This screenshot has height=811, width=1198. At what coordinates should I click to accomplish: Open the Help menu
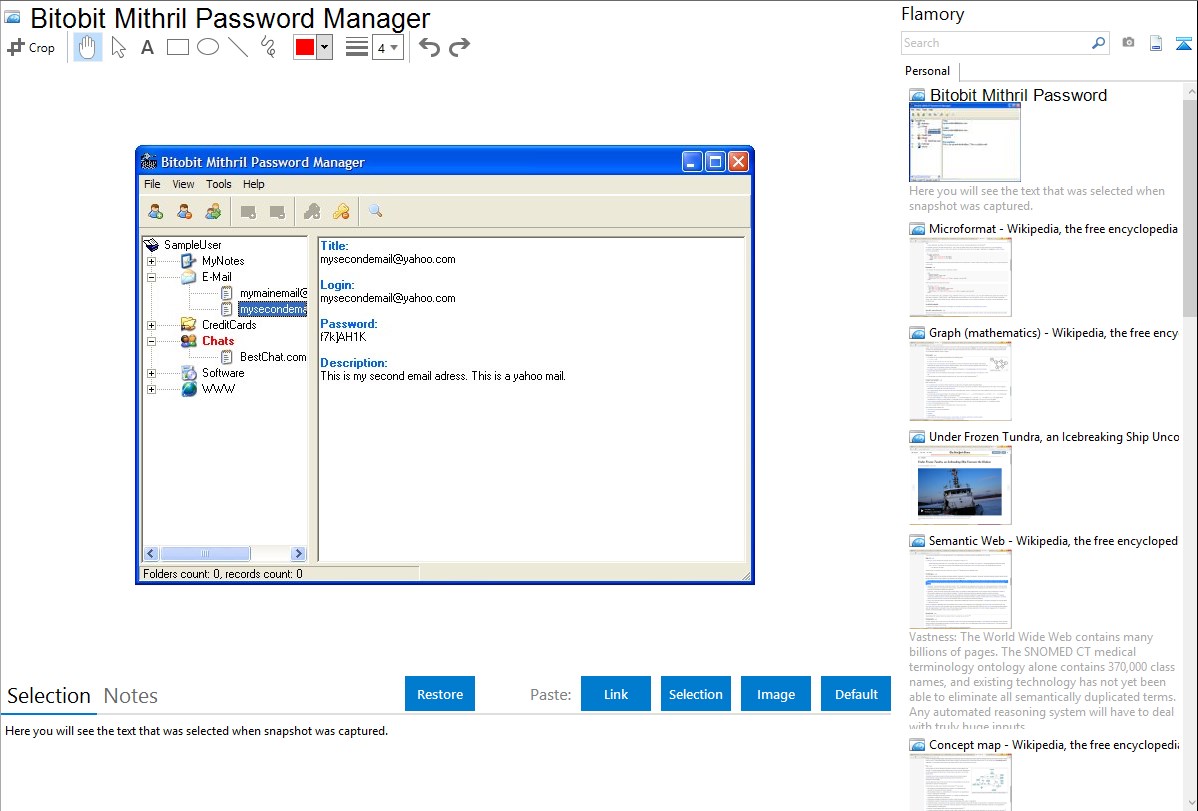tap(254, 184)
